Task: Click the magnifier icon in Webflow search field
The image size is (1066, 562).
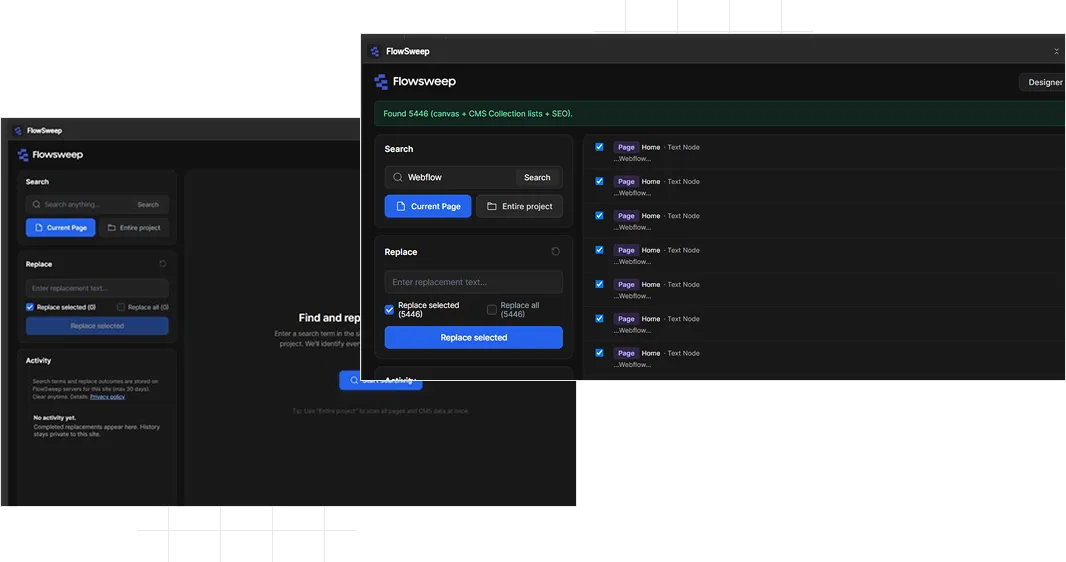Action: [x=398, y=177]
